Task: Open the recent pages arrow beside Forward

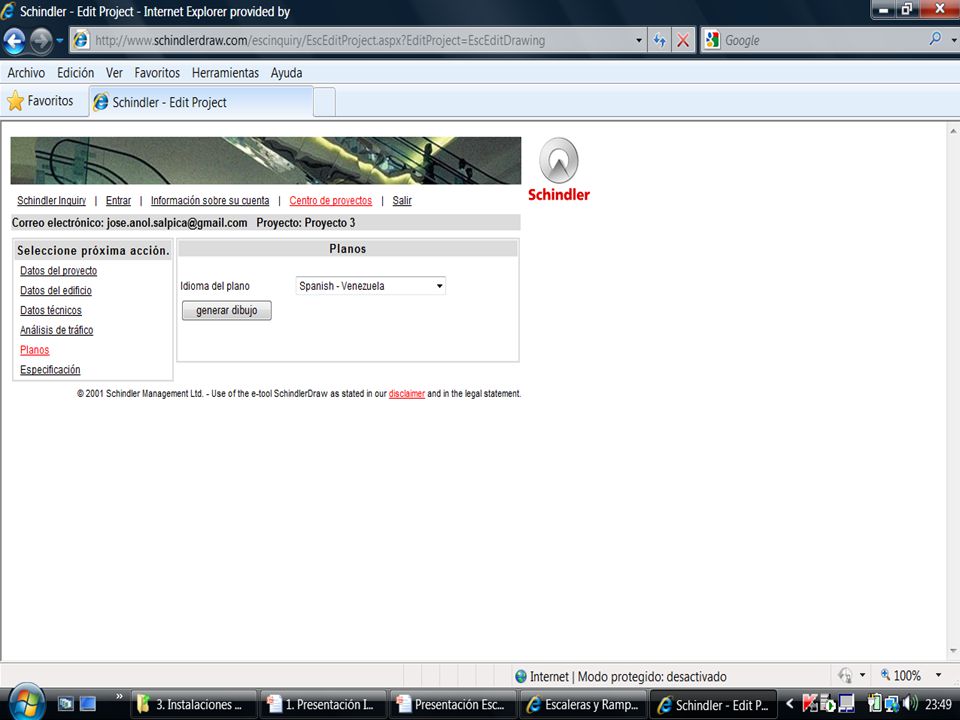Action: (59, 41)
